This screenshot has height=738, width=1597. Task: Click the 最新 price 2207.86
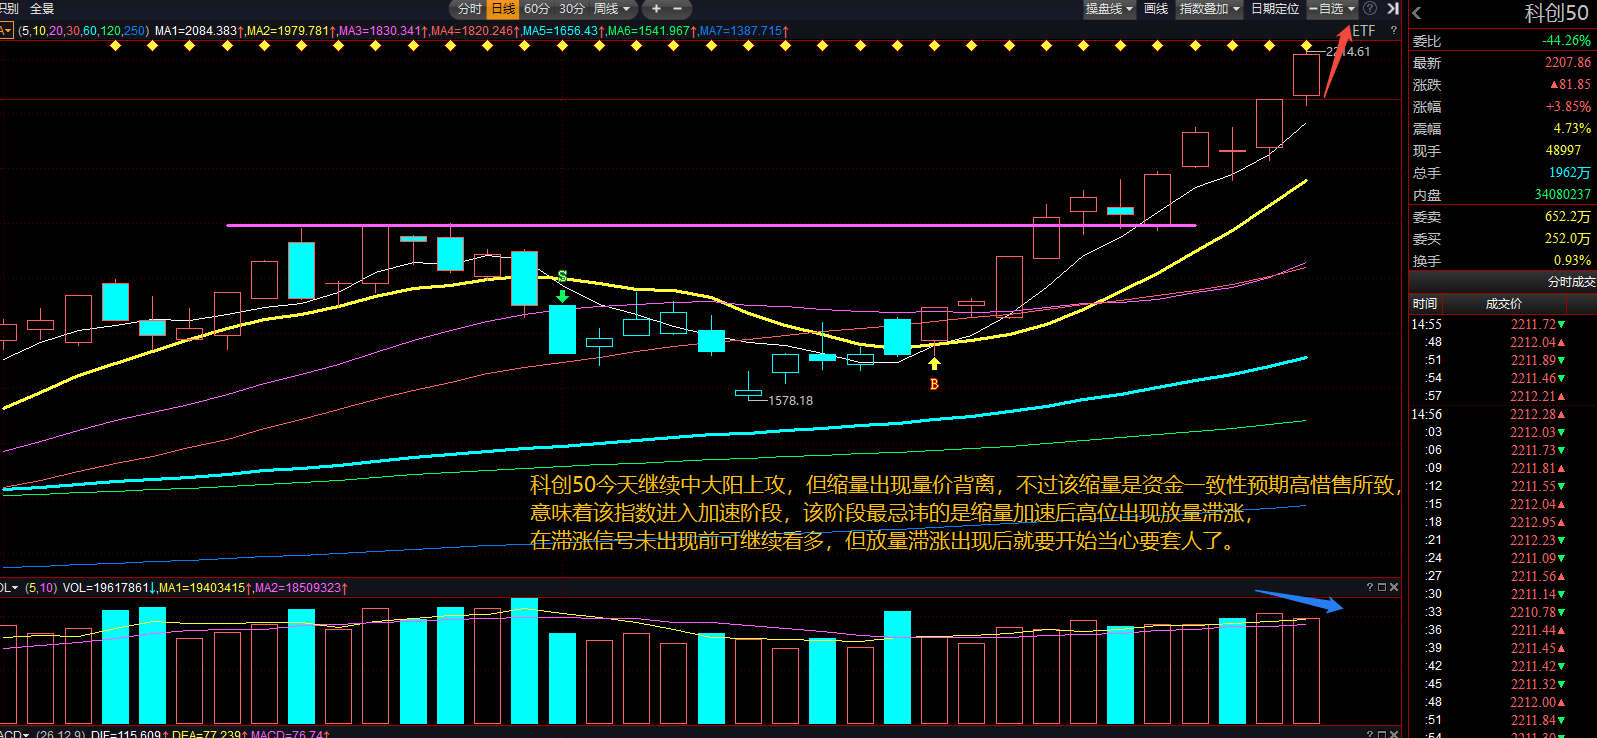[1567, 63]
